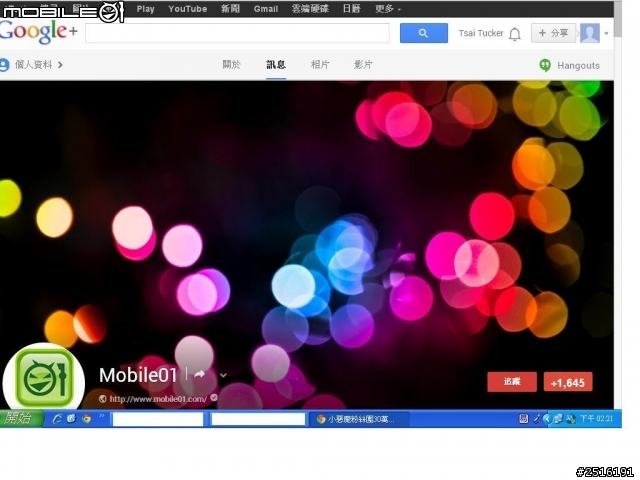Screen dimensions: 640x480
Task: Click the Hangouts label
Action: pos(578,65)
